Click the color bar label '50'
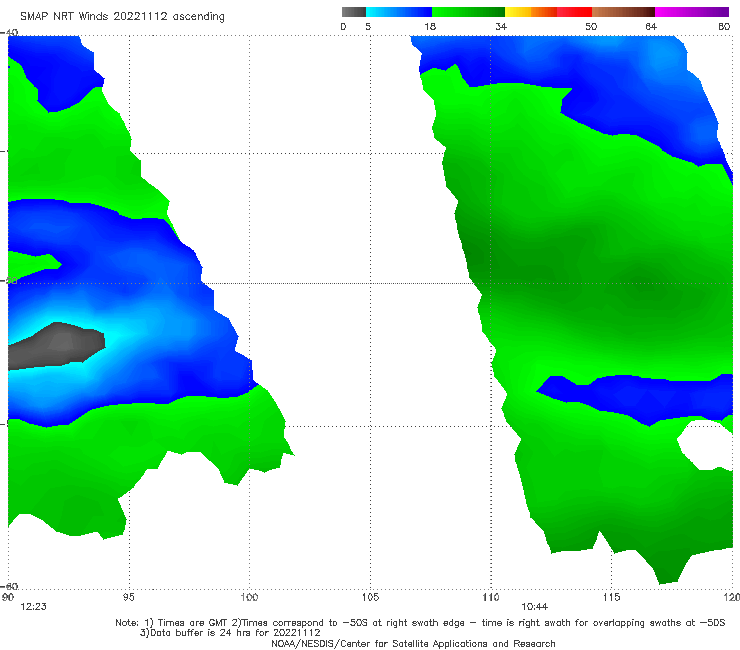The image size is (740, 650). pyautogui.click(x=591, y=26)
